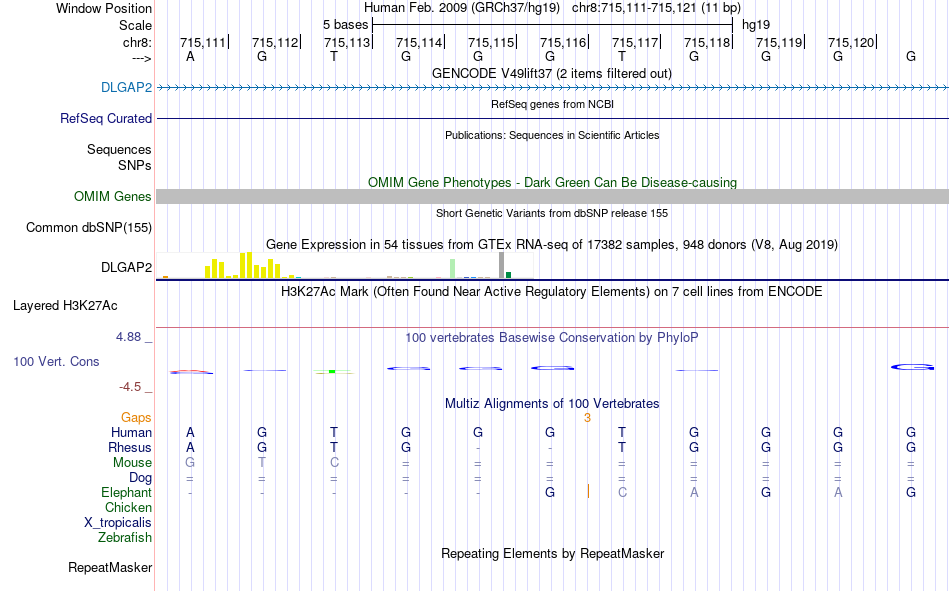Select the Zebrafish species row label
Screen dimensions: 950x591
tap(125, 538)
